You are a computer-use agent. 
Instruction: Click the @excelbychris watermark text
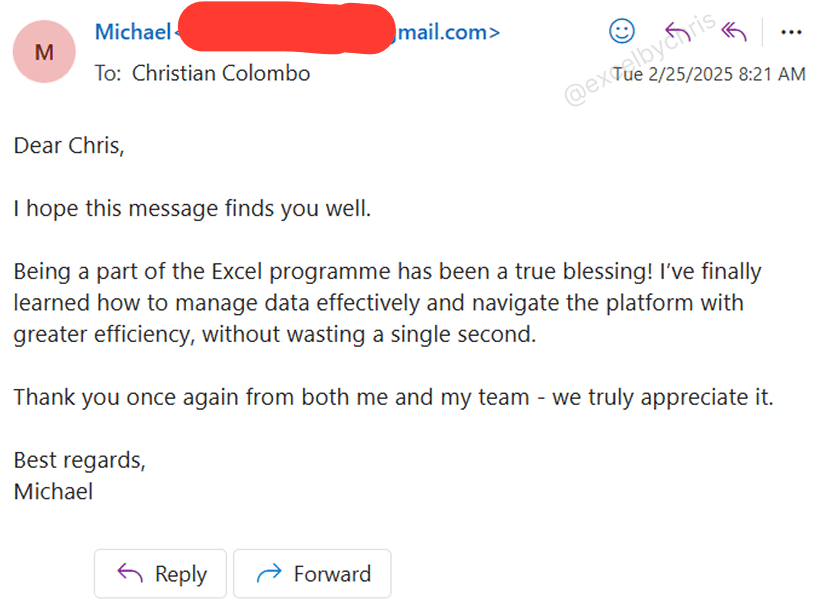point(640,58)
